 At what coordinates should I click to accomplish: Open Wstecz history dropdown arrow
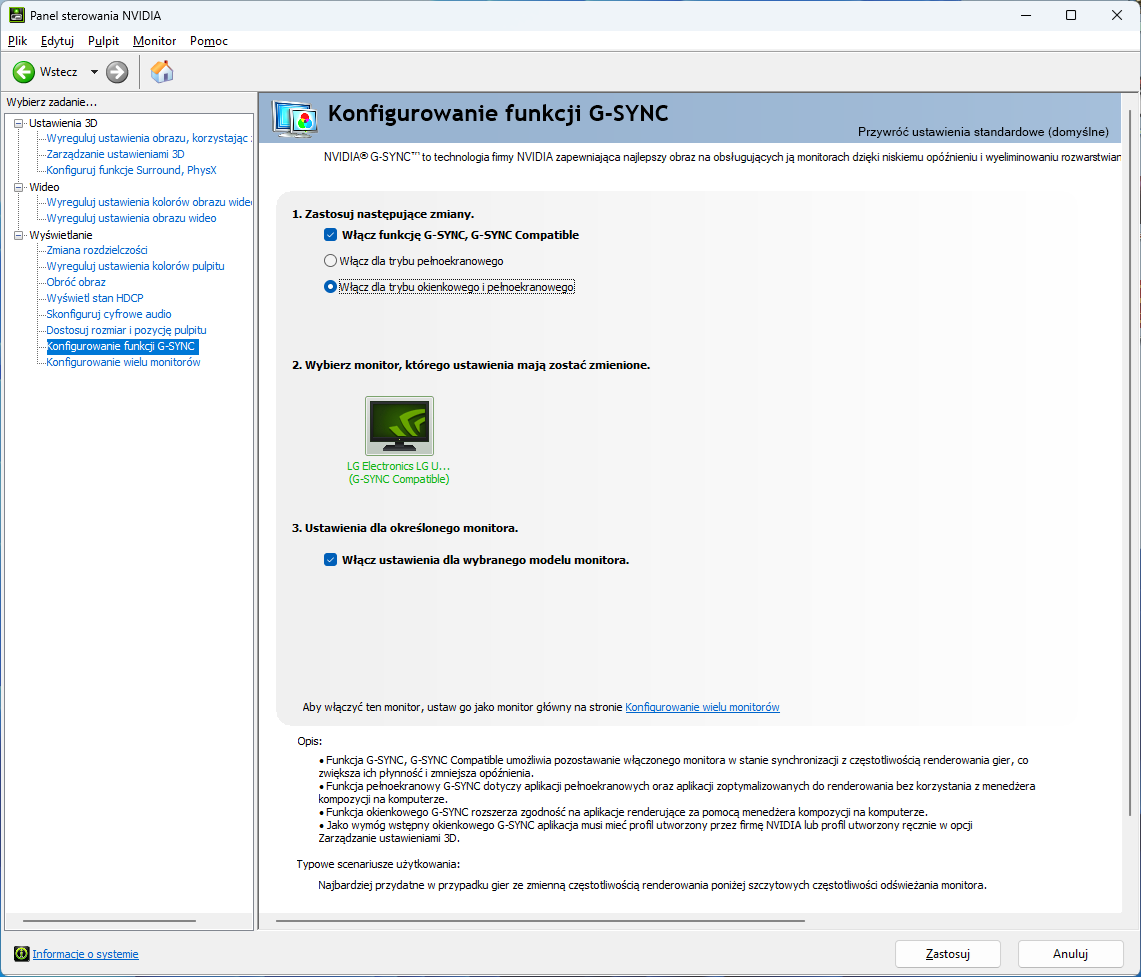[x=94, y=71]
